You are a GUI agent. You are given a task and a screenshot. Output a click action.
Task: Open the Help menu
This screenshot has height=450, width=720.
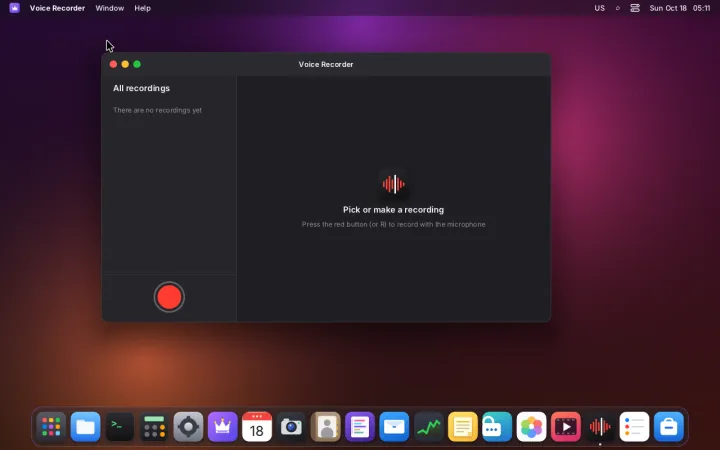[142, 8]
